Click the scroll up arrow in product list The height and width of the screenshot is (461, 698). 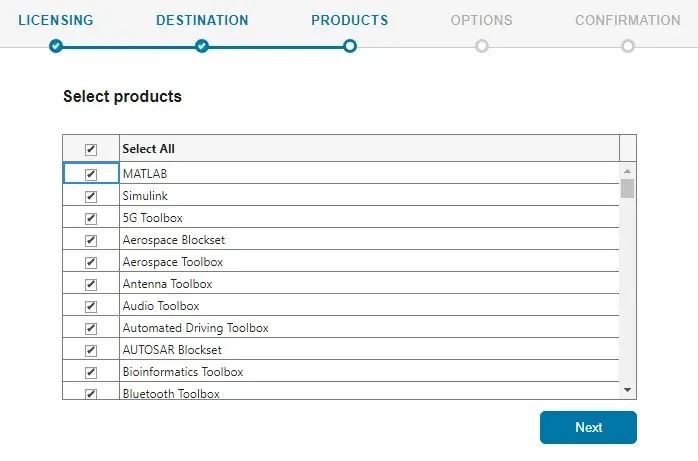(627, 171)
